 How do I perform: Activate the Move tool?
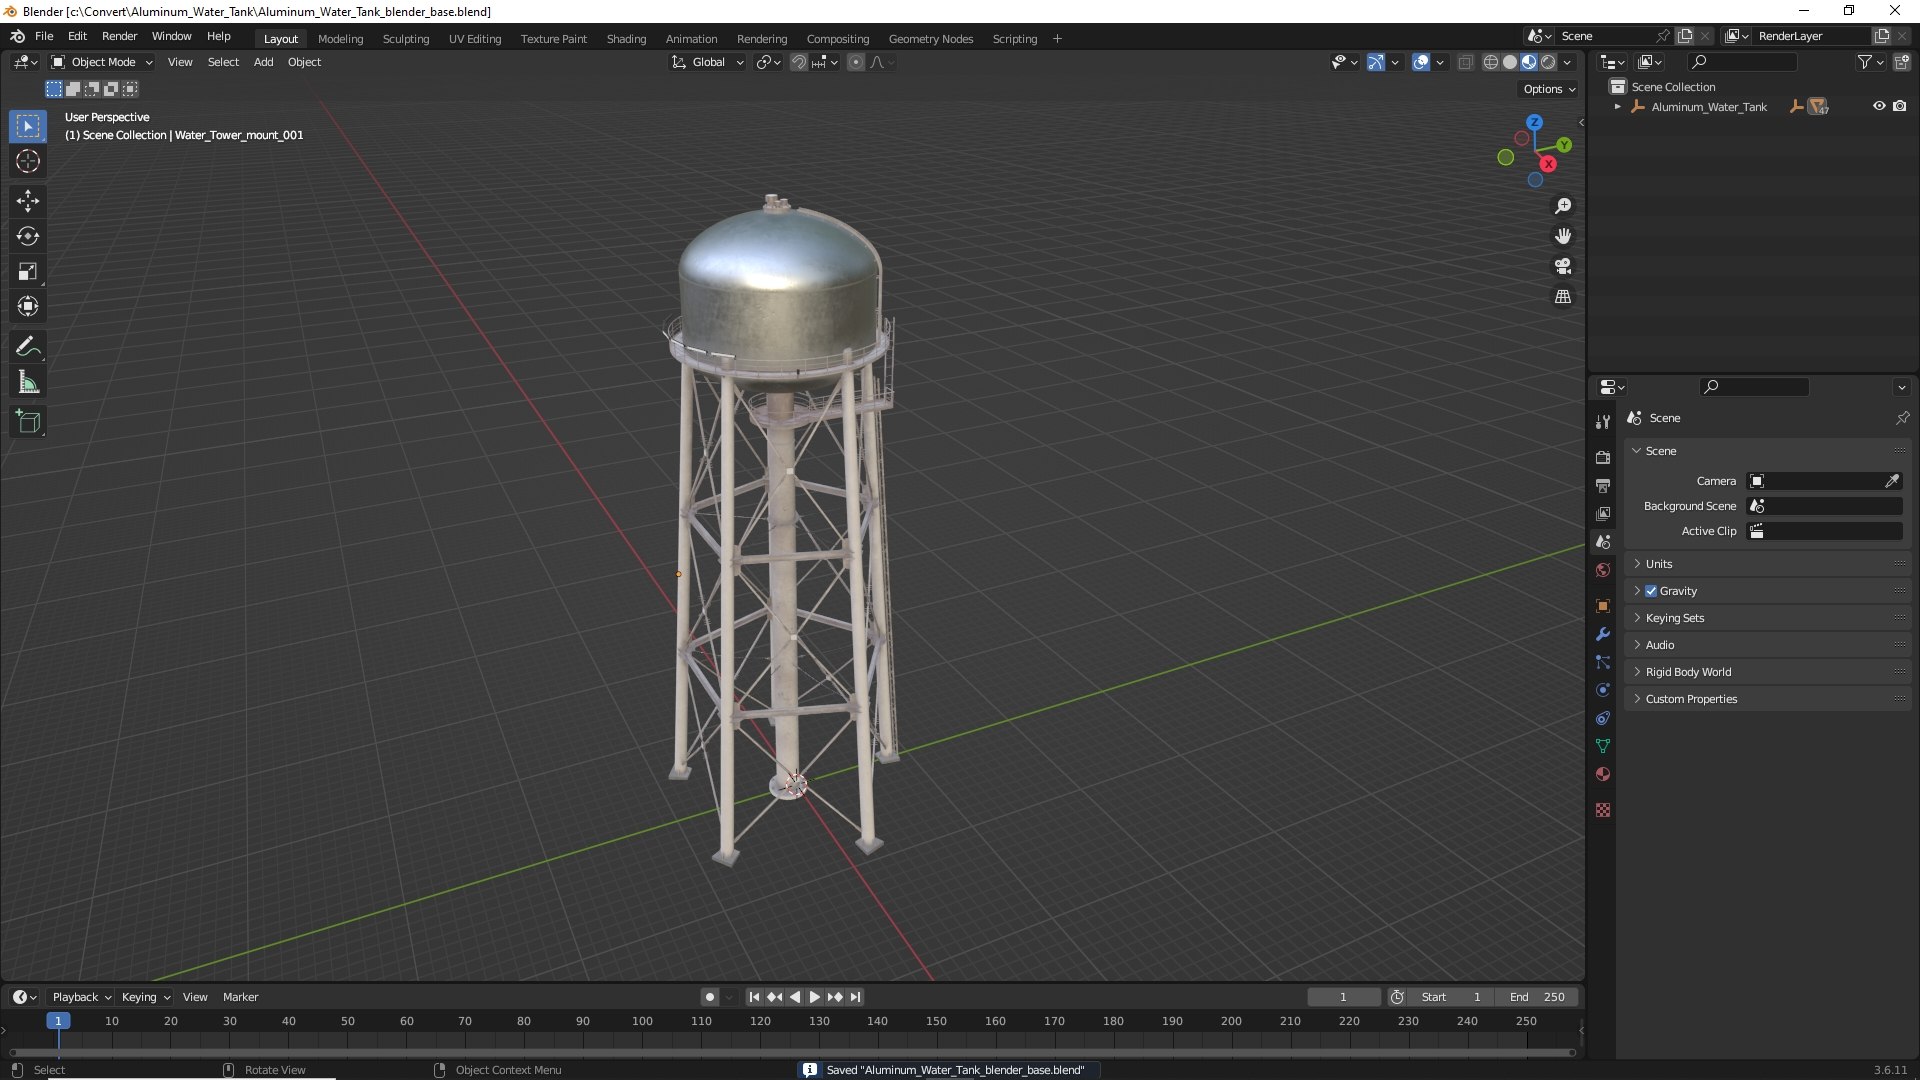click(28, 201)
